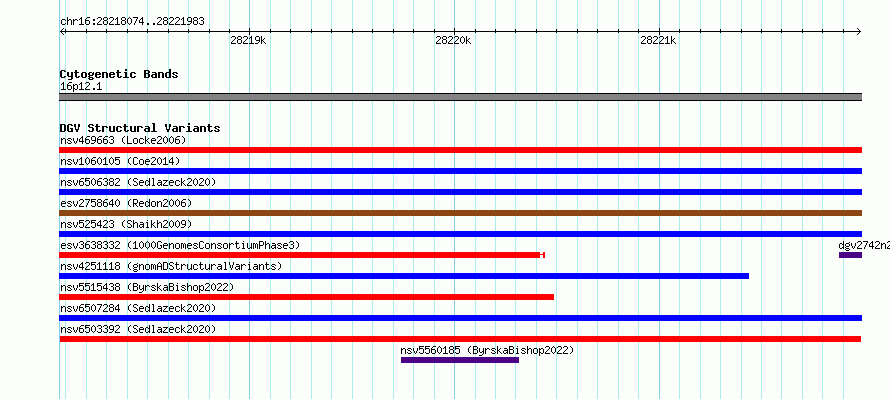Viewport: 890px width, 399px height.
Task: Select the blue nsv6506382 variant bar
Action: (x=460, y=192)
